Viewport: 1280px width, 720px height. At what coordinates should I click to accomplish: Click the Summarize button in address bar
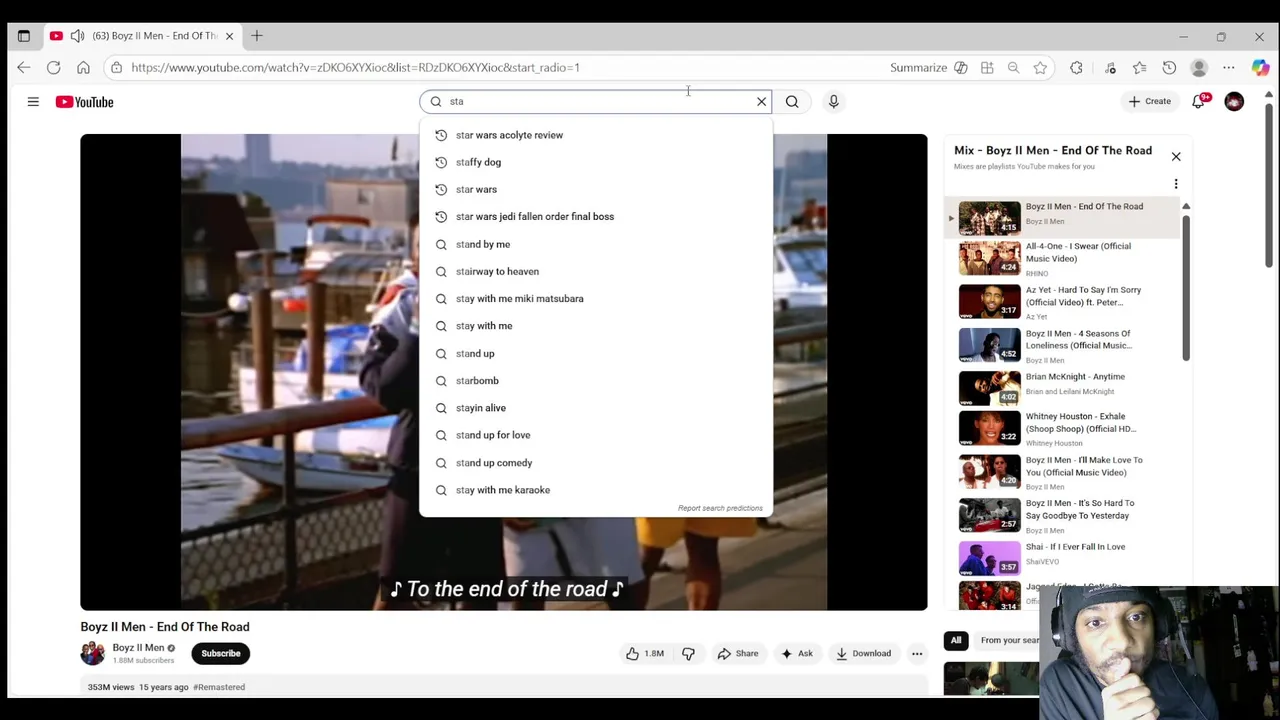point(929,68)
